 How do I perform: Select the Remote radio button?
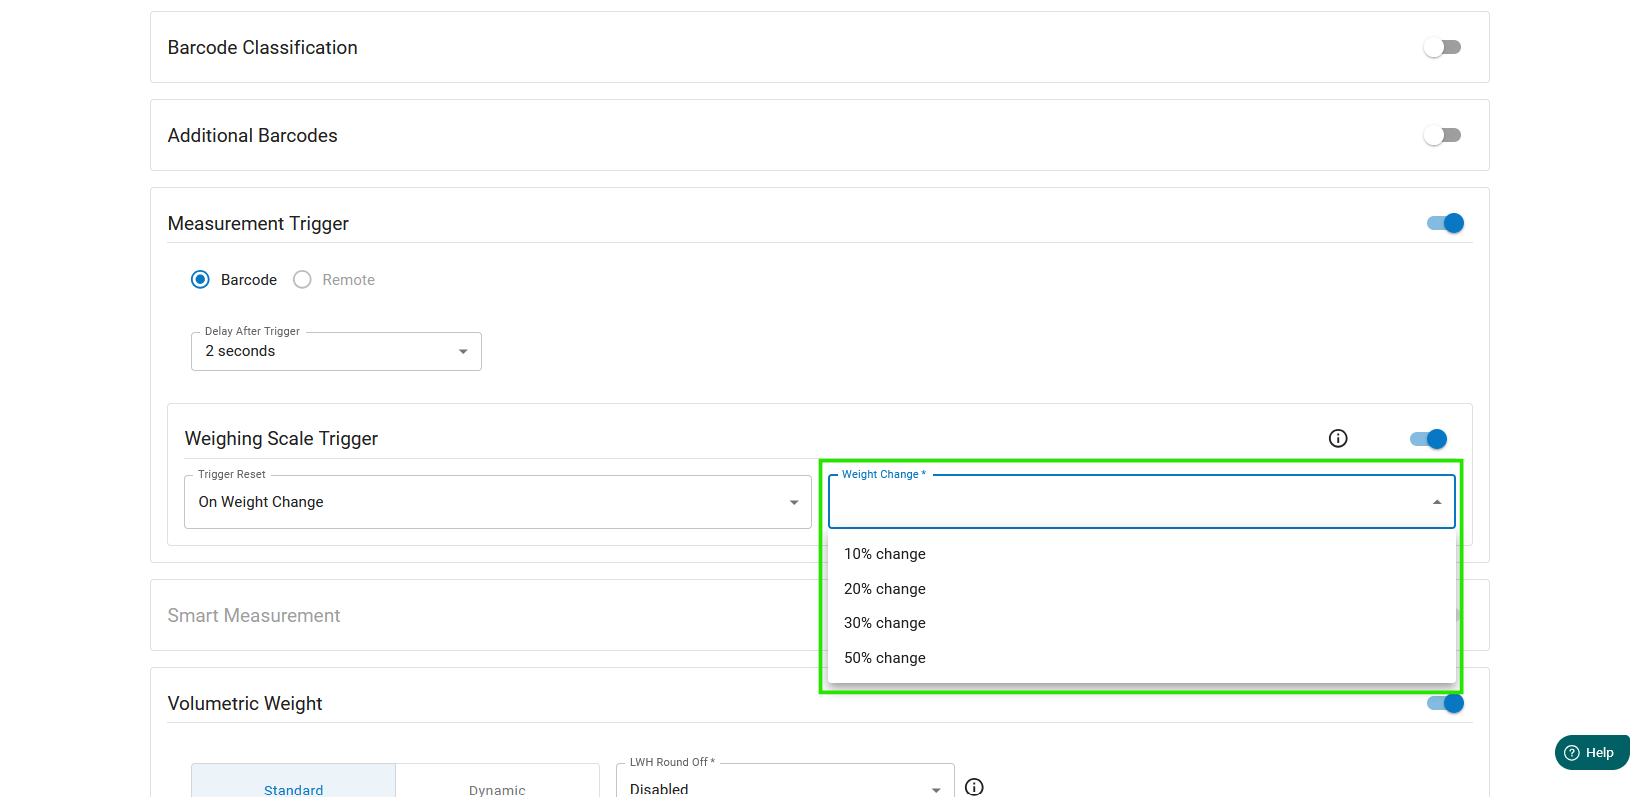coord(302,280)
